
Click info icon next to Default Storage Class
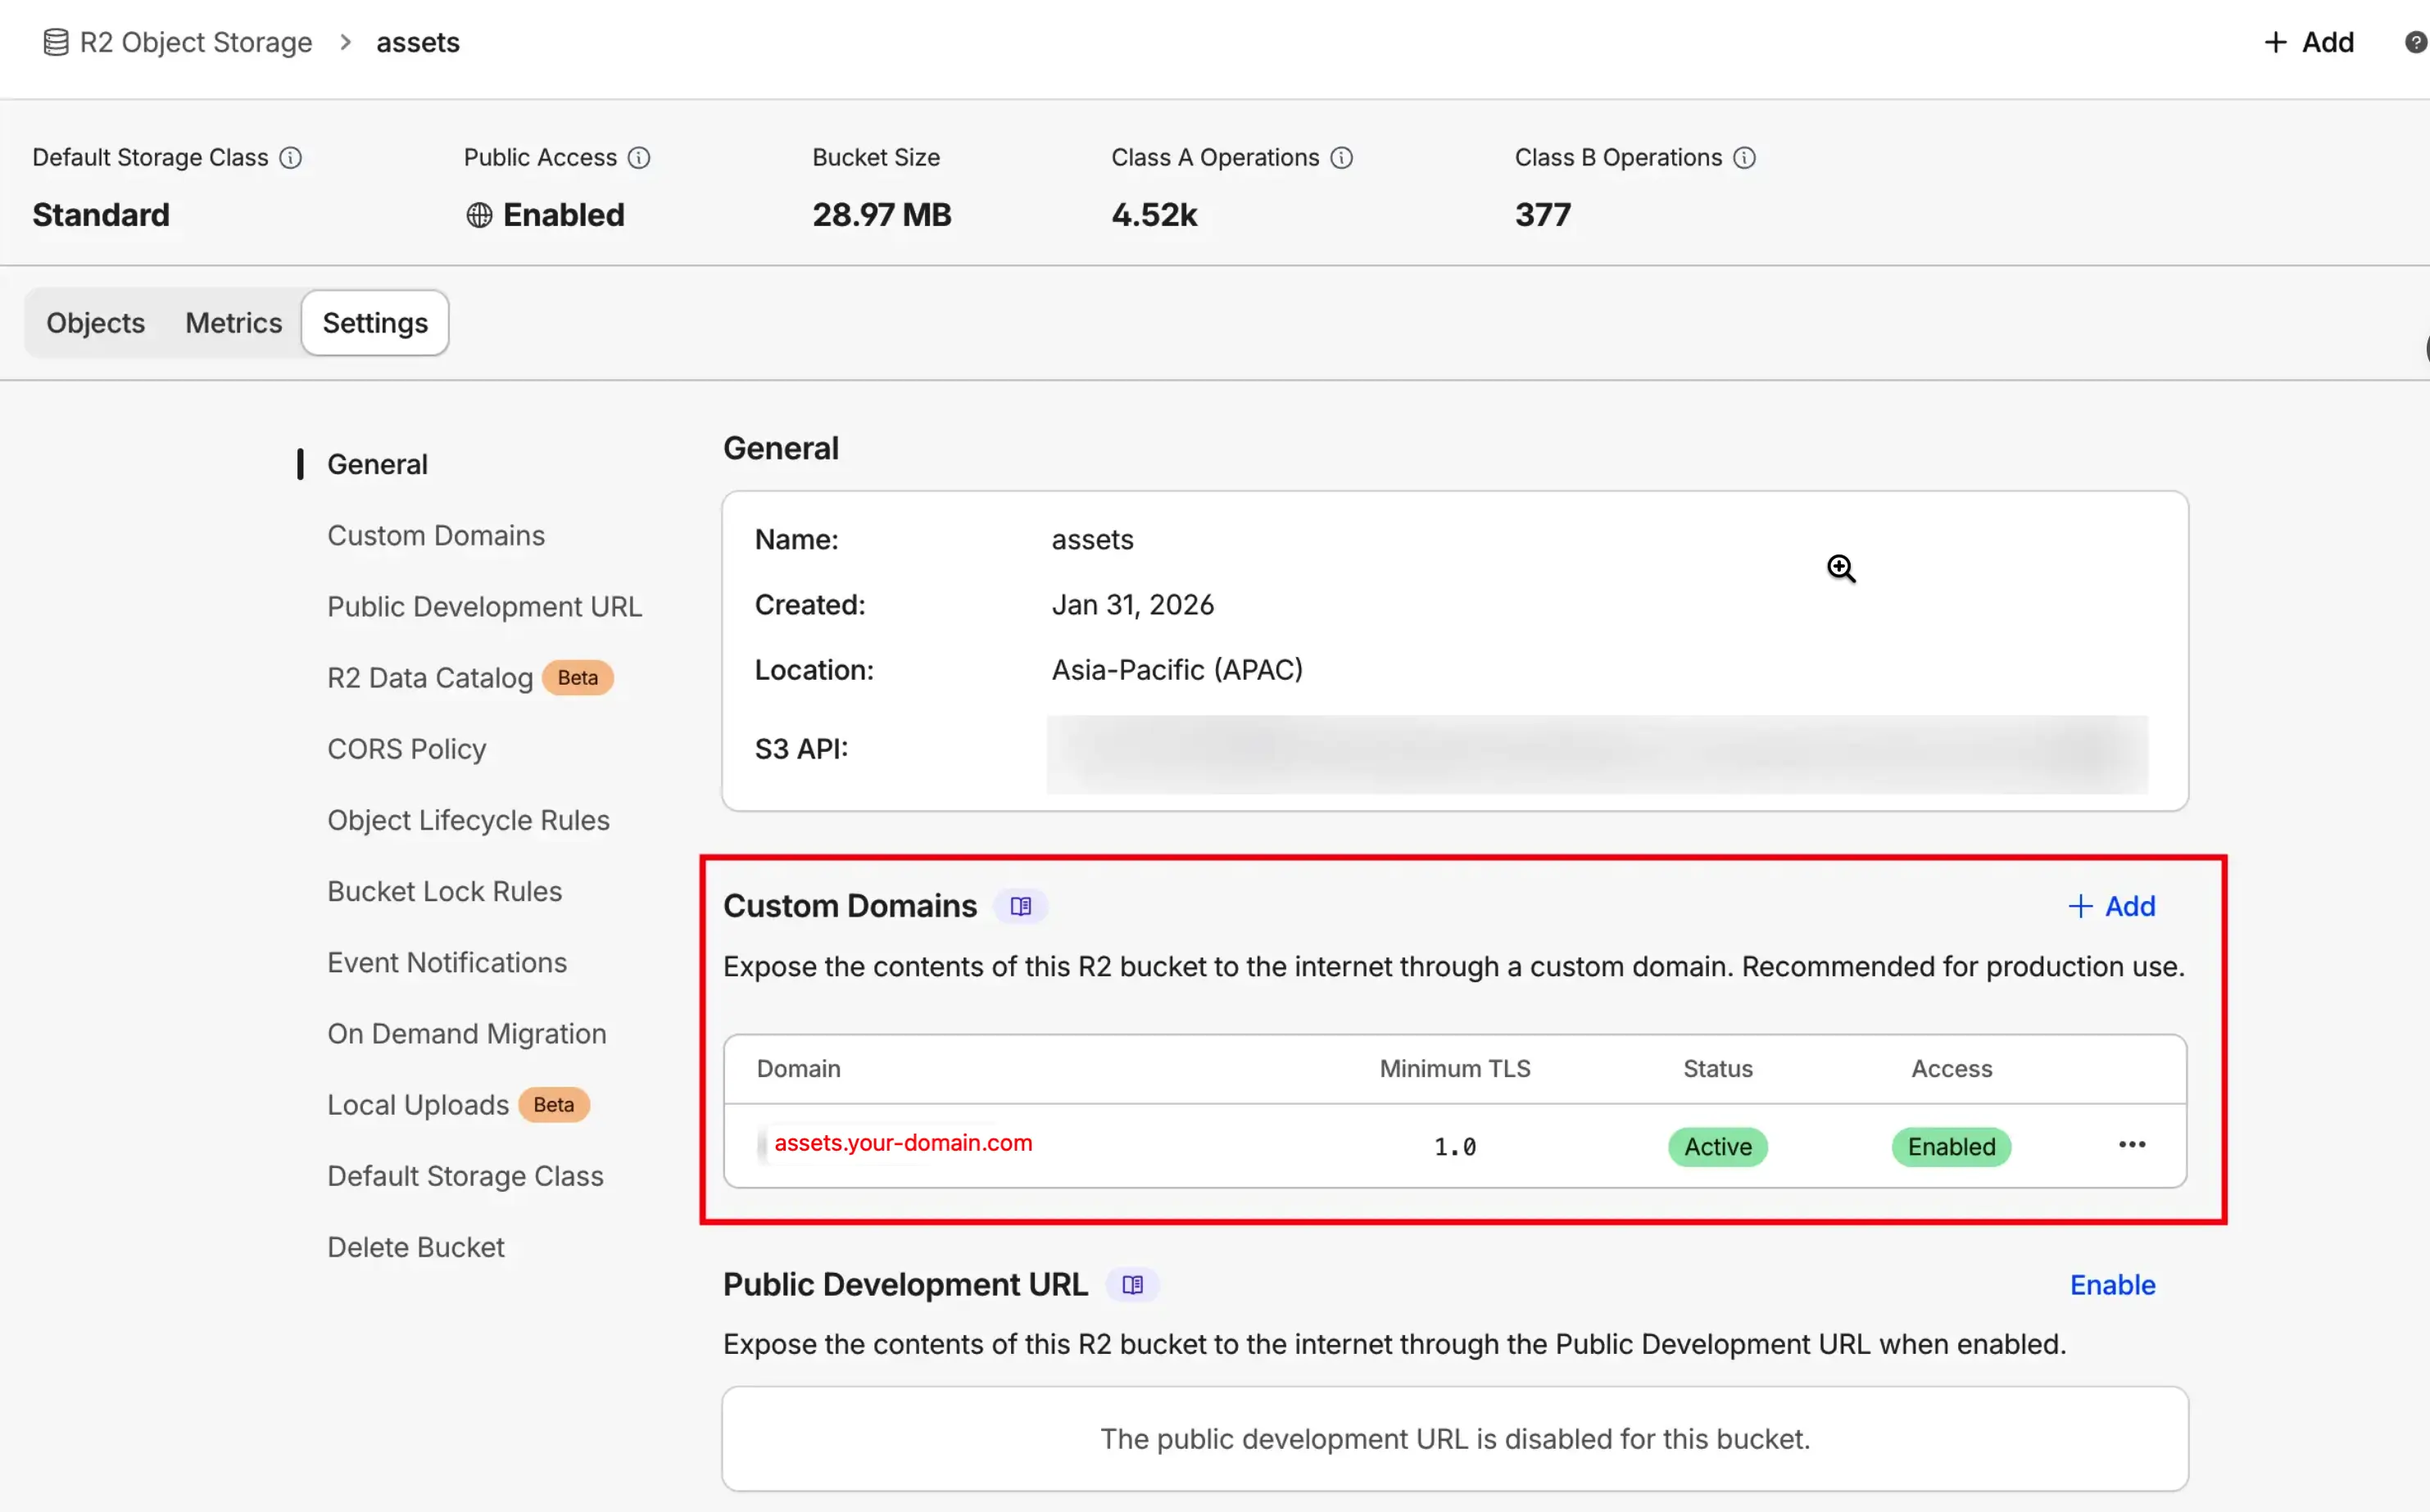point(290,158)
